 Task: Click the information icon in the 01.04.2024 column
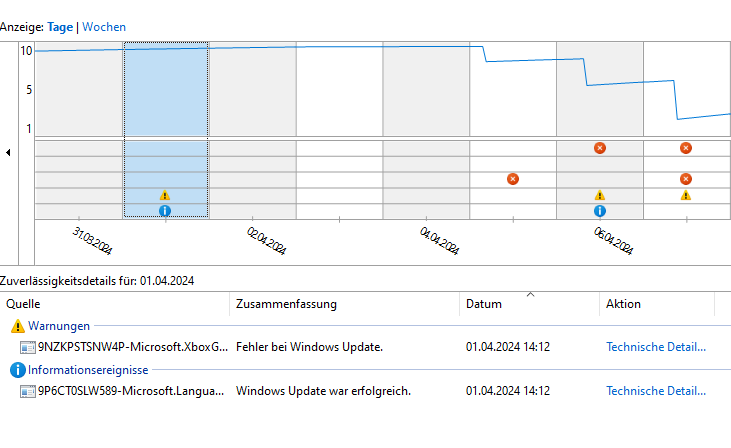click(165, 211)
